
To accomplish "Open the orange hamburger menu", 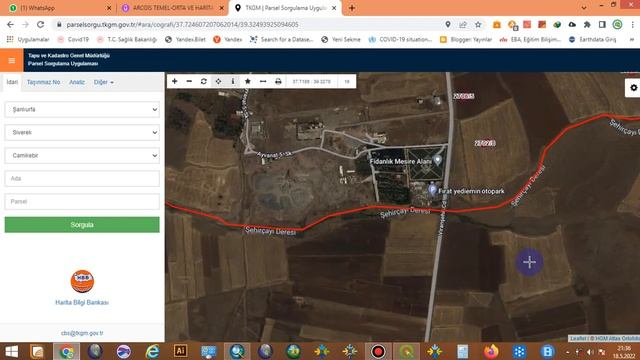I will point(12,60).
